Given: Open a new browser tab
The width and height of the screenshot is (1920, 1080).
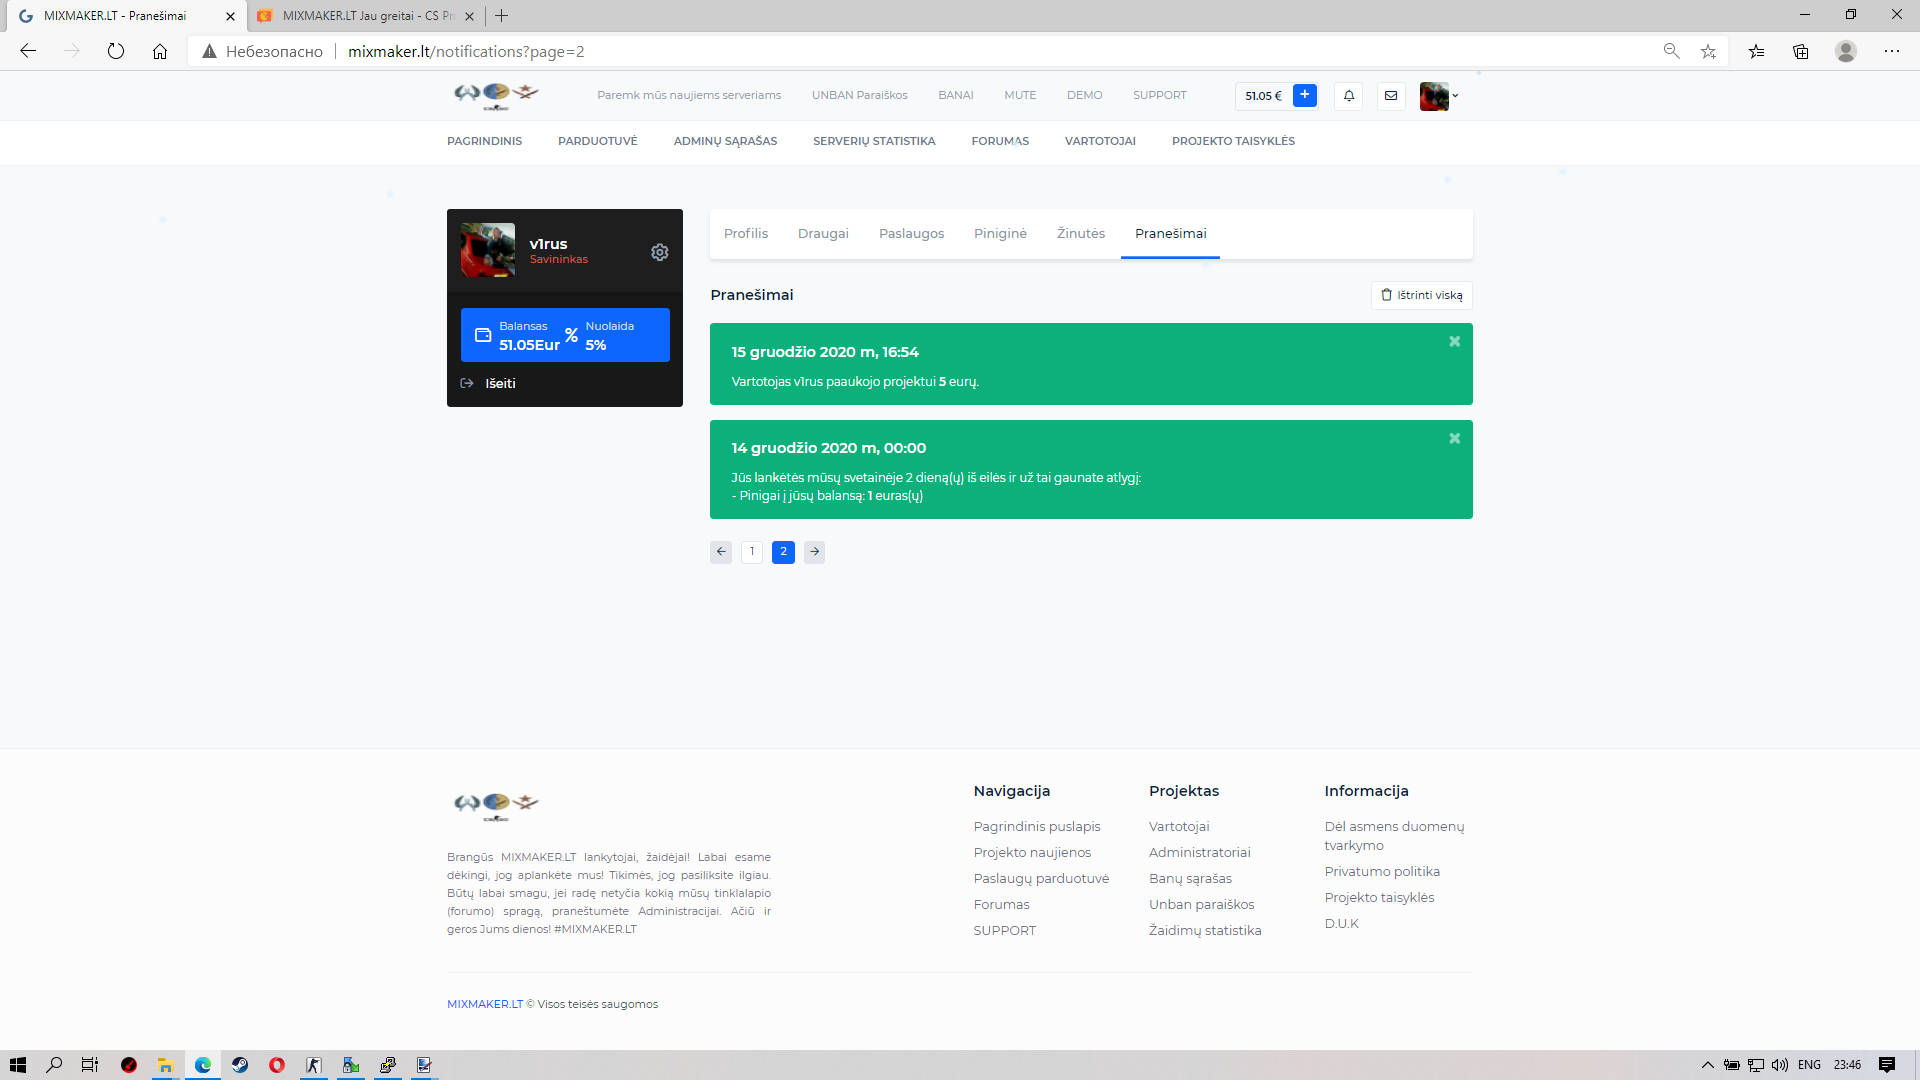Looking at the screenshot, I should click(x=502, y=16).
